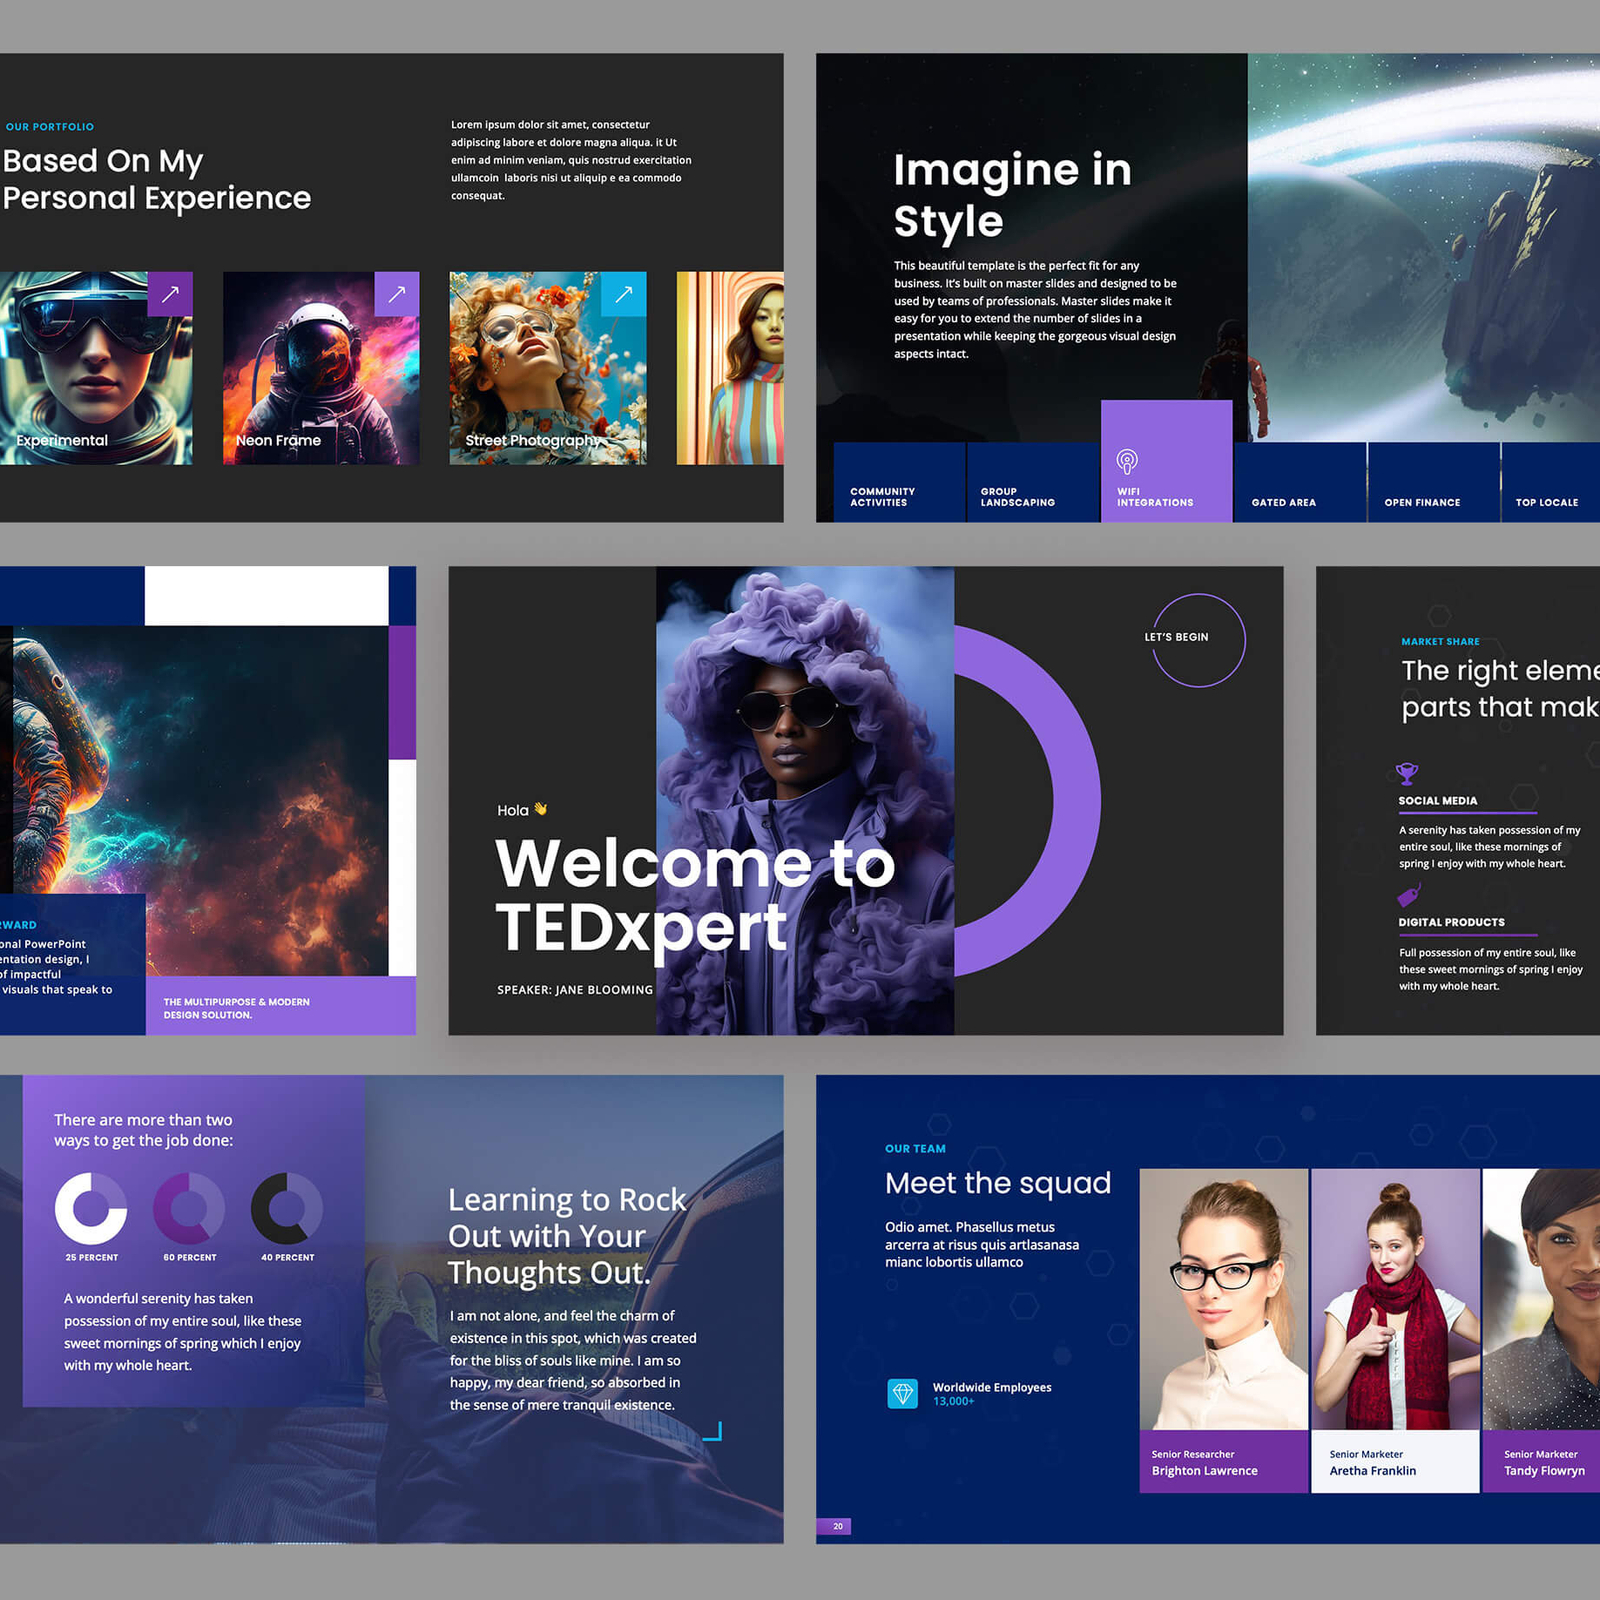Click the Speaker: Jane Blooming text
Viewport: 1600px width, 1600px height.
point(575,990)
